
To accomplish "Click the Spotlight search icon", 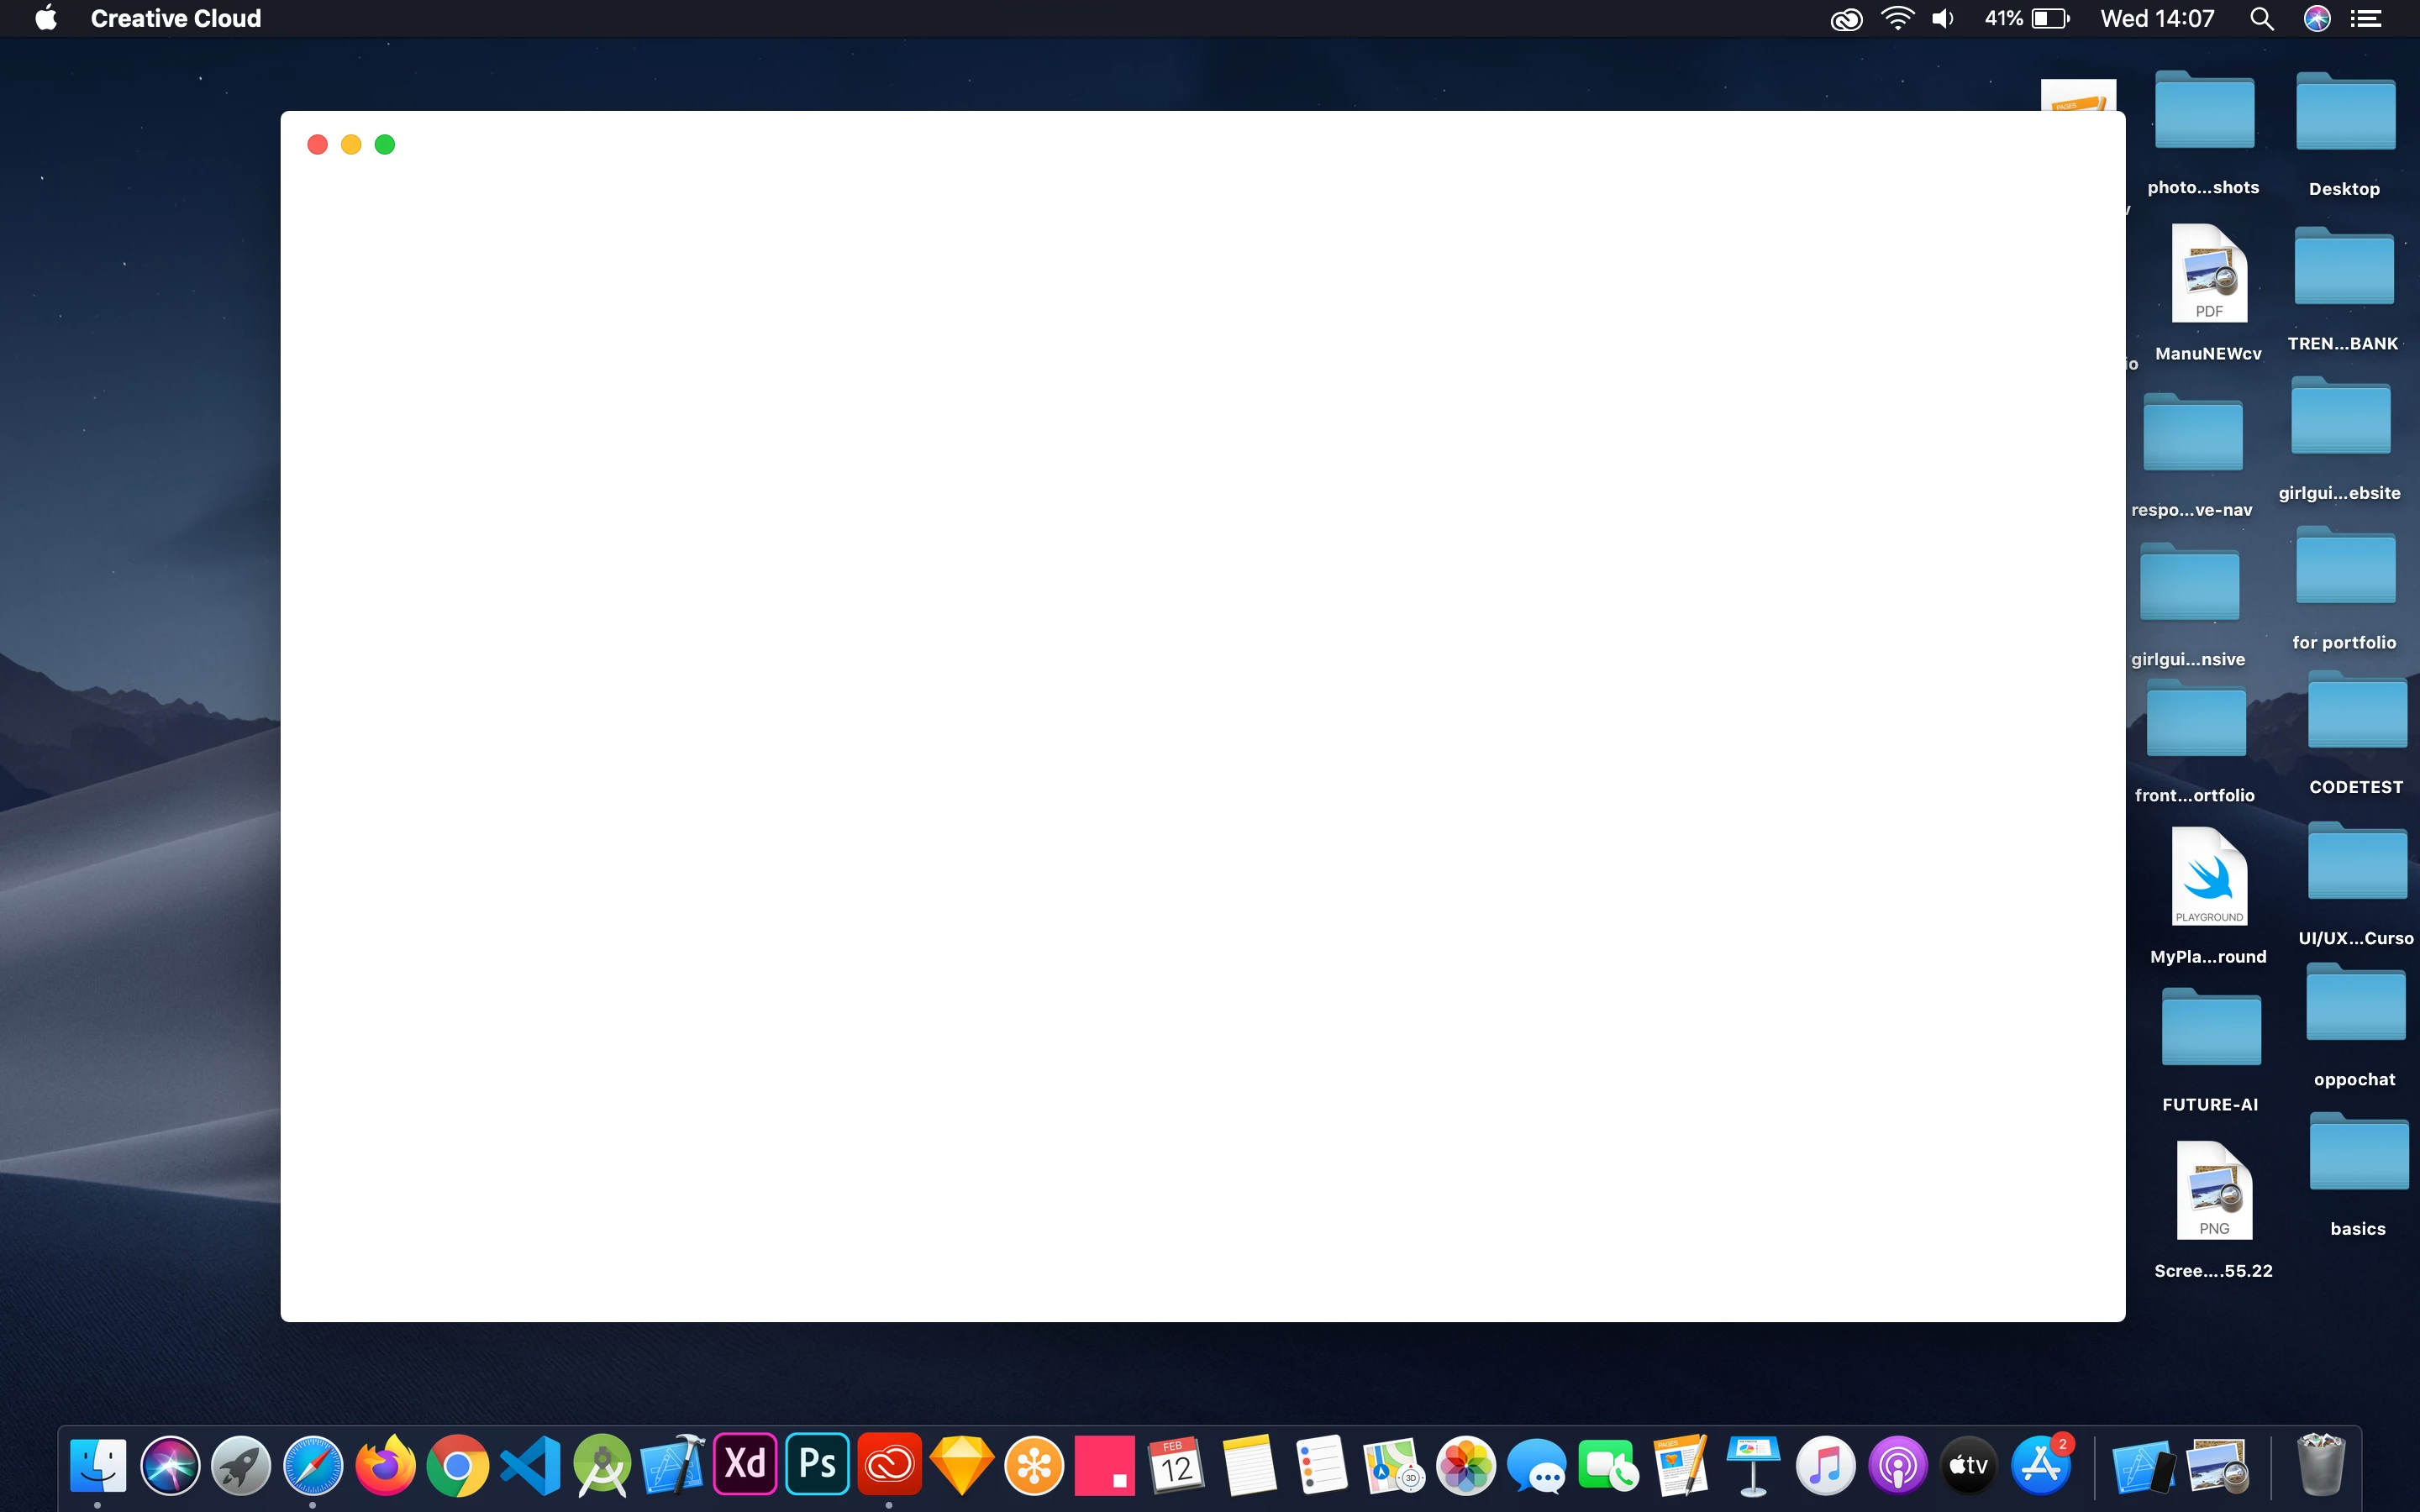I will tap(2262, 19).
